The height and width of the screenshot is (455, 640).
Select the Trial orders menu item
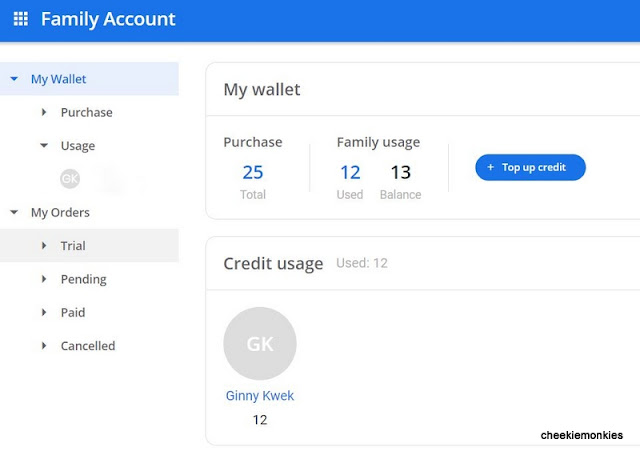click(x=73, y=246)
